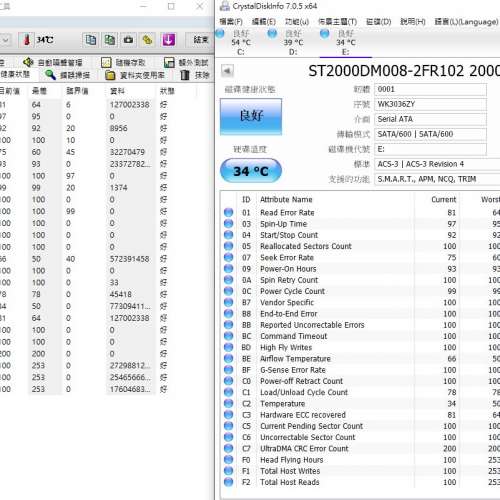Click the 45418 data value in left window
This screenshot has width=500, height=500.
coord(120,294)
